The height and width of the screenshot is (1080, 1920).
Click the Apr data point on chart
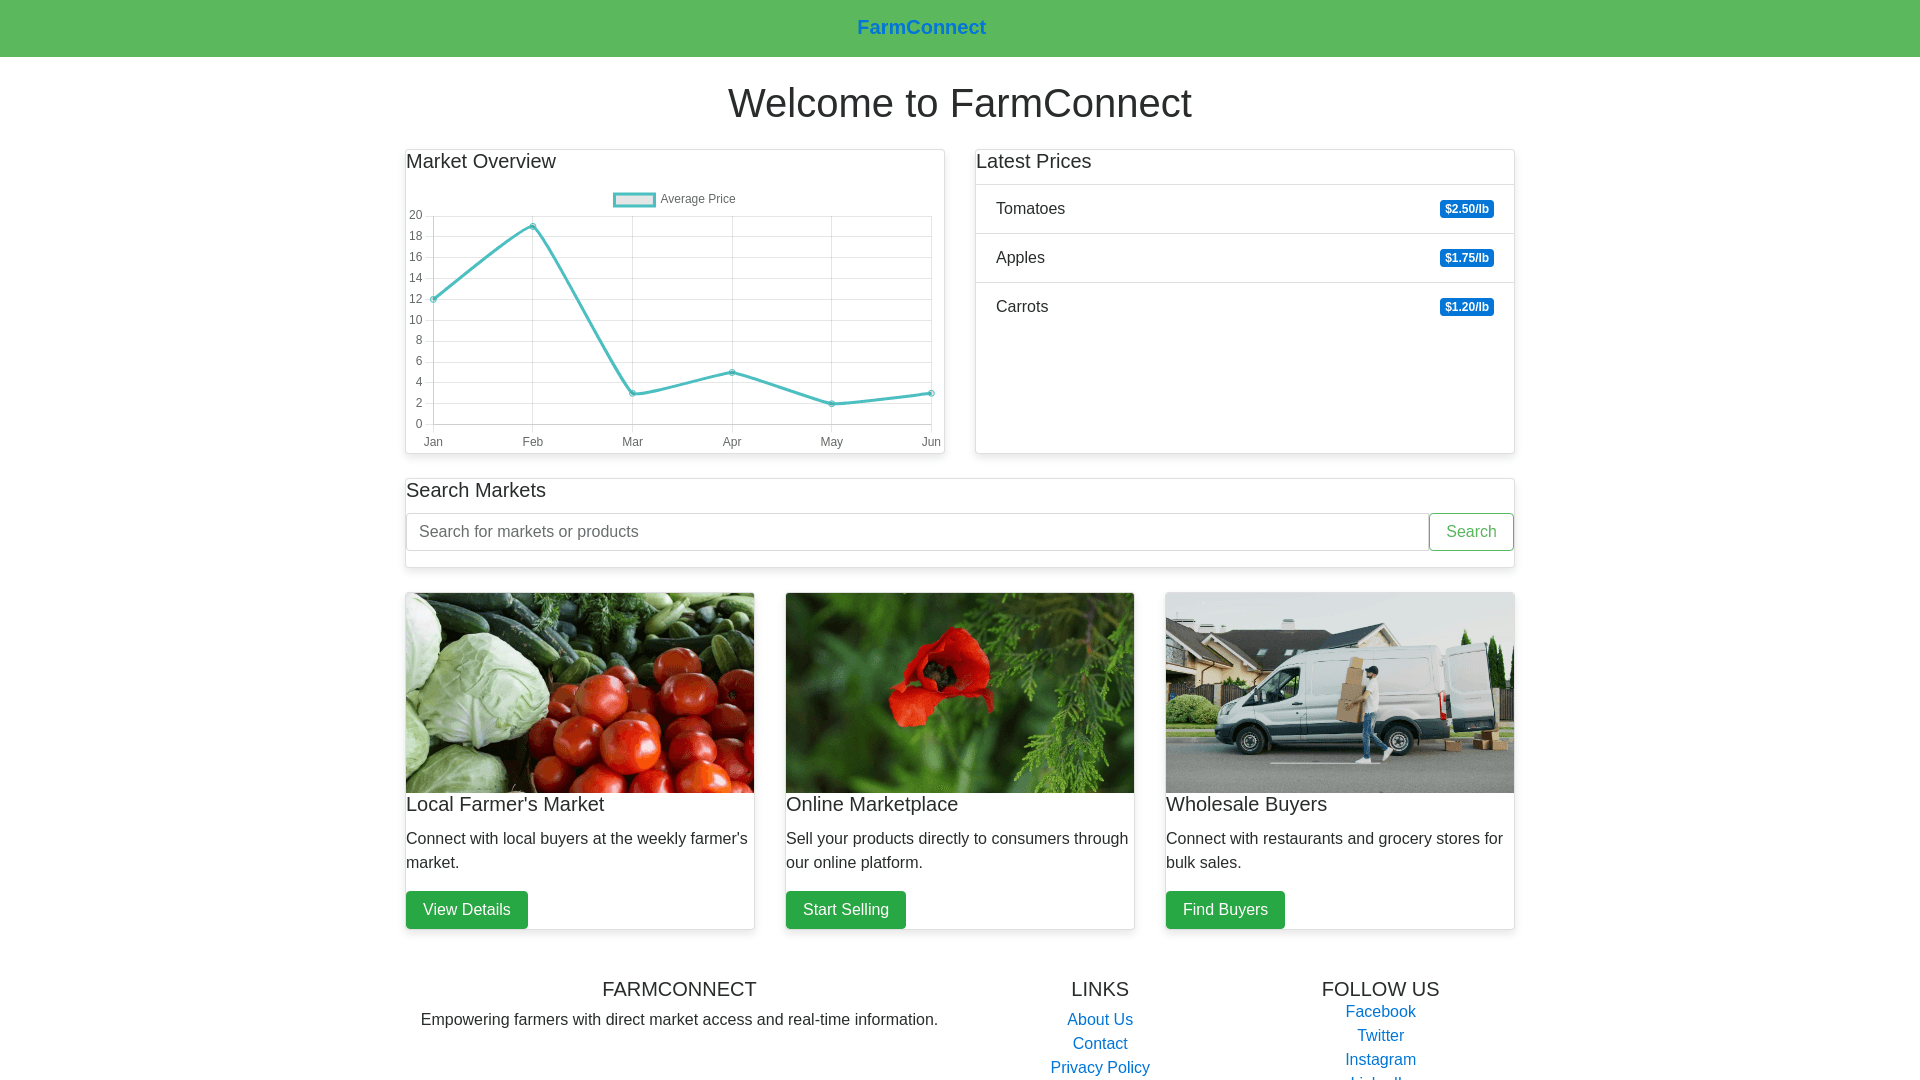(x=732, y=373)
